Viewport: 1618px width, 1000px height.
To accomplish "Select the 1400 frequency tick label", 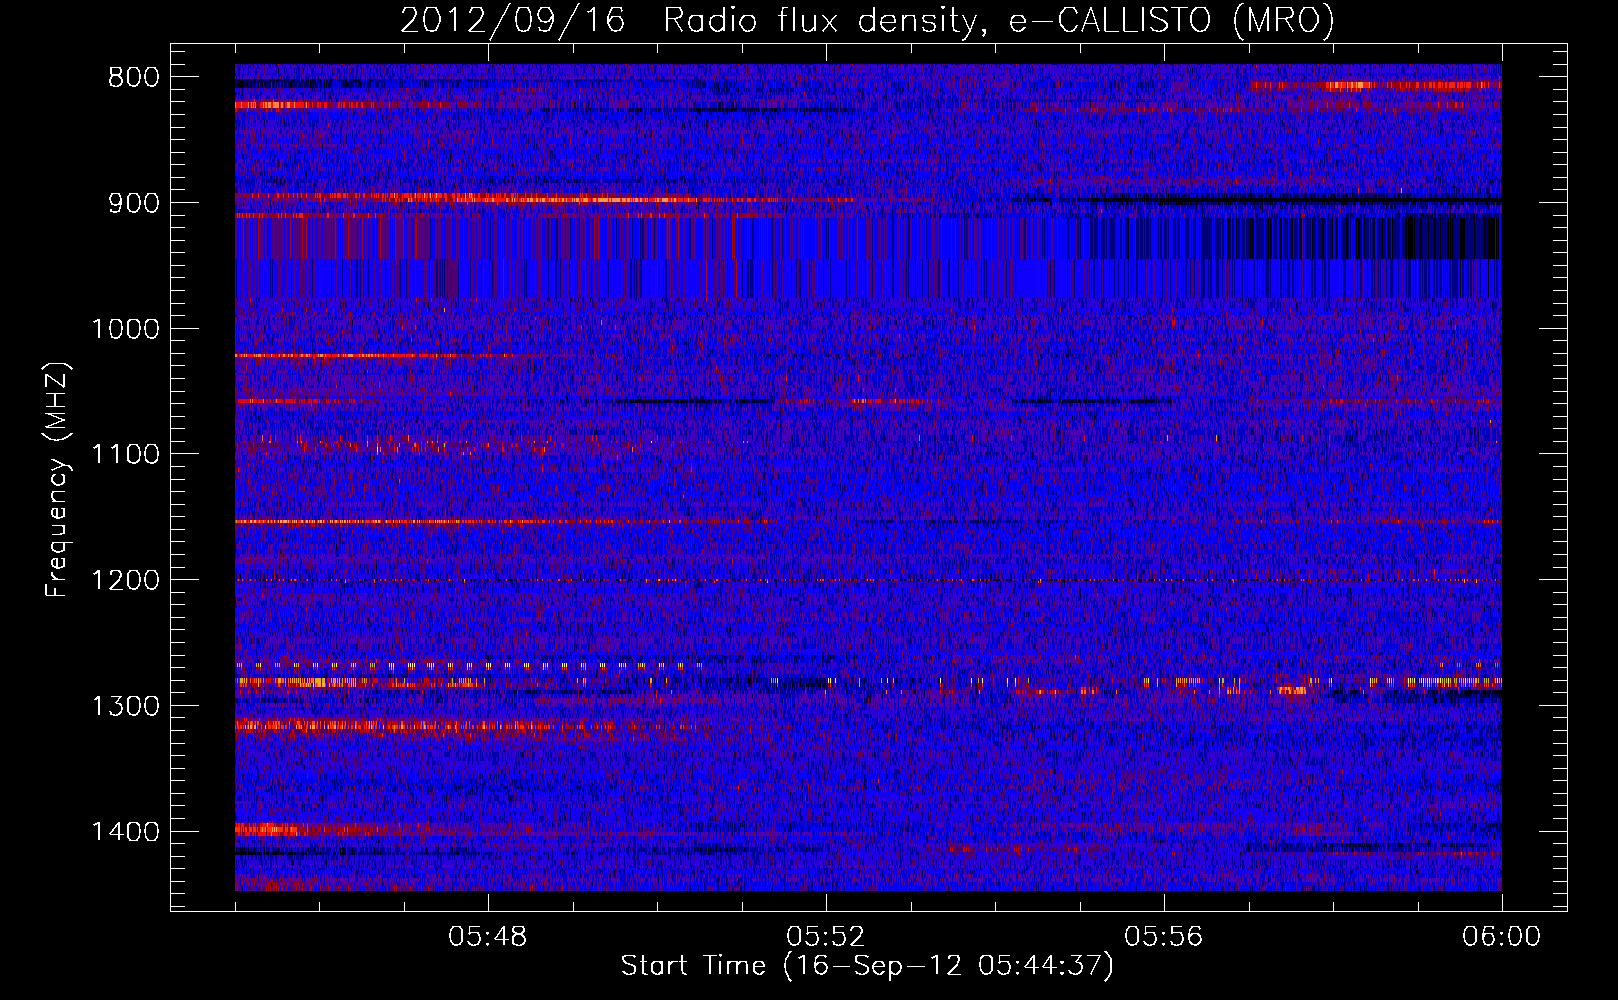I will (125, 832).
